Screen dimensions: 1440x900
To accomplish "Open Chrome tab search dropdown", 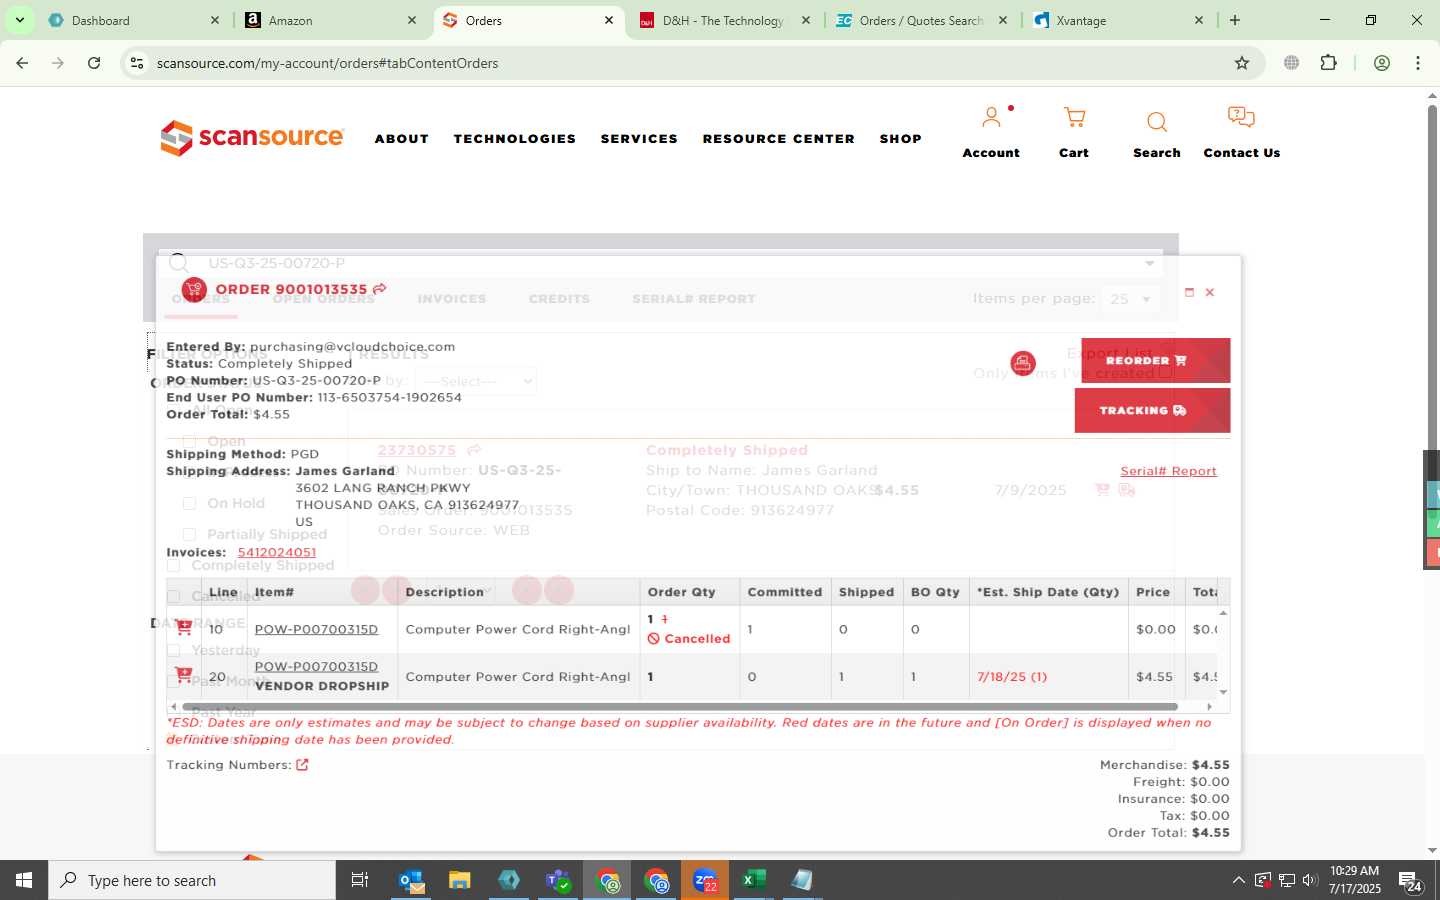I will 19,20.
